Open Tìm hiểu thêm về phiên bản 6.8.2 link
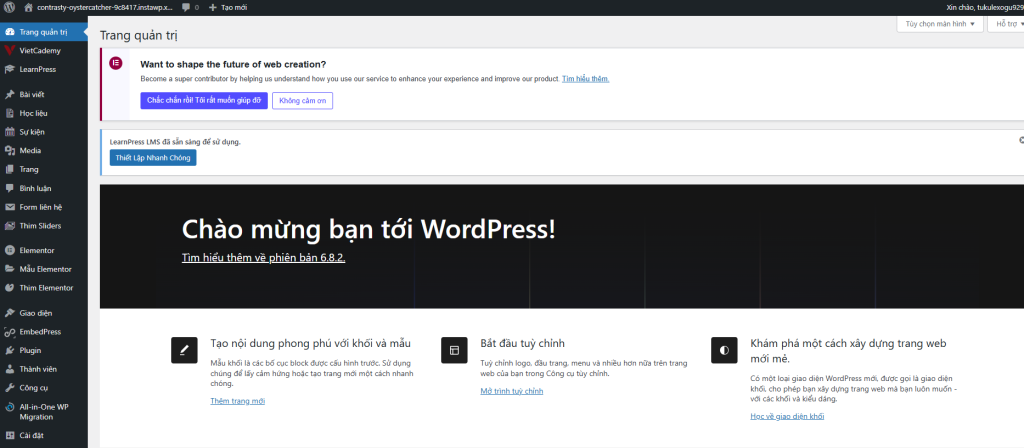 [x=263, y=257]
